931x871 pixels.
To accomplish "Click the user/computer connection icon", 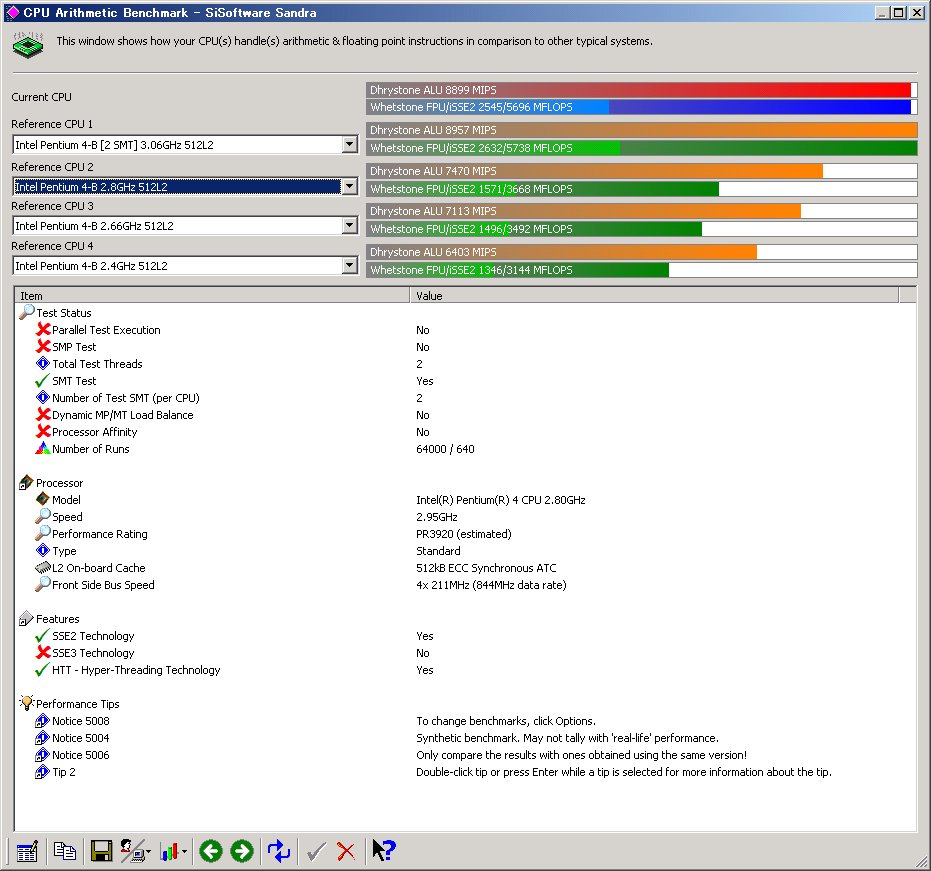I will [132, 851].
